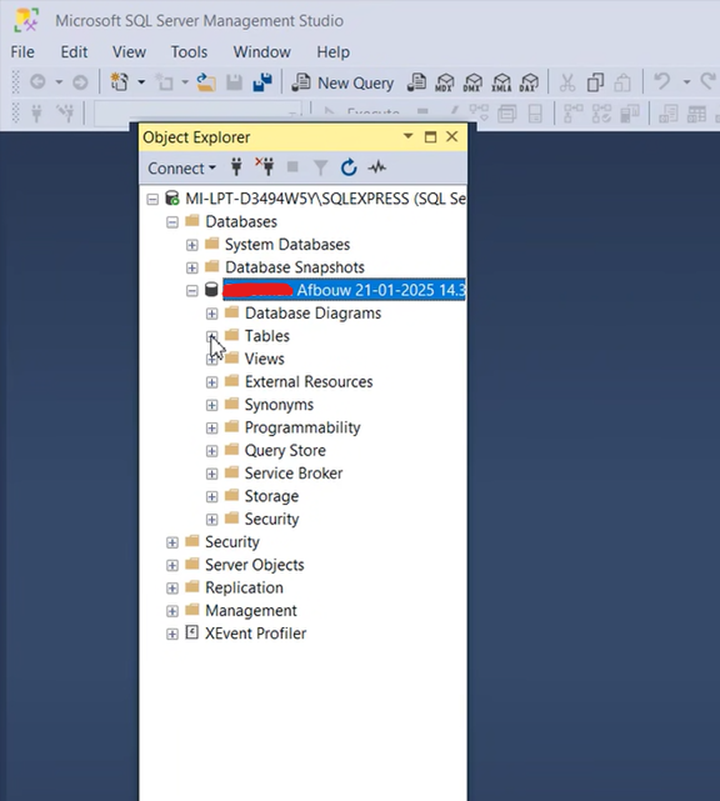Open the Edit menu
This screenshot has width=720, height=801.
[74, 52]
